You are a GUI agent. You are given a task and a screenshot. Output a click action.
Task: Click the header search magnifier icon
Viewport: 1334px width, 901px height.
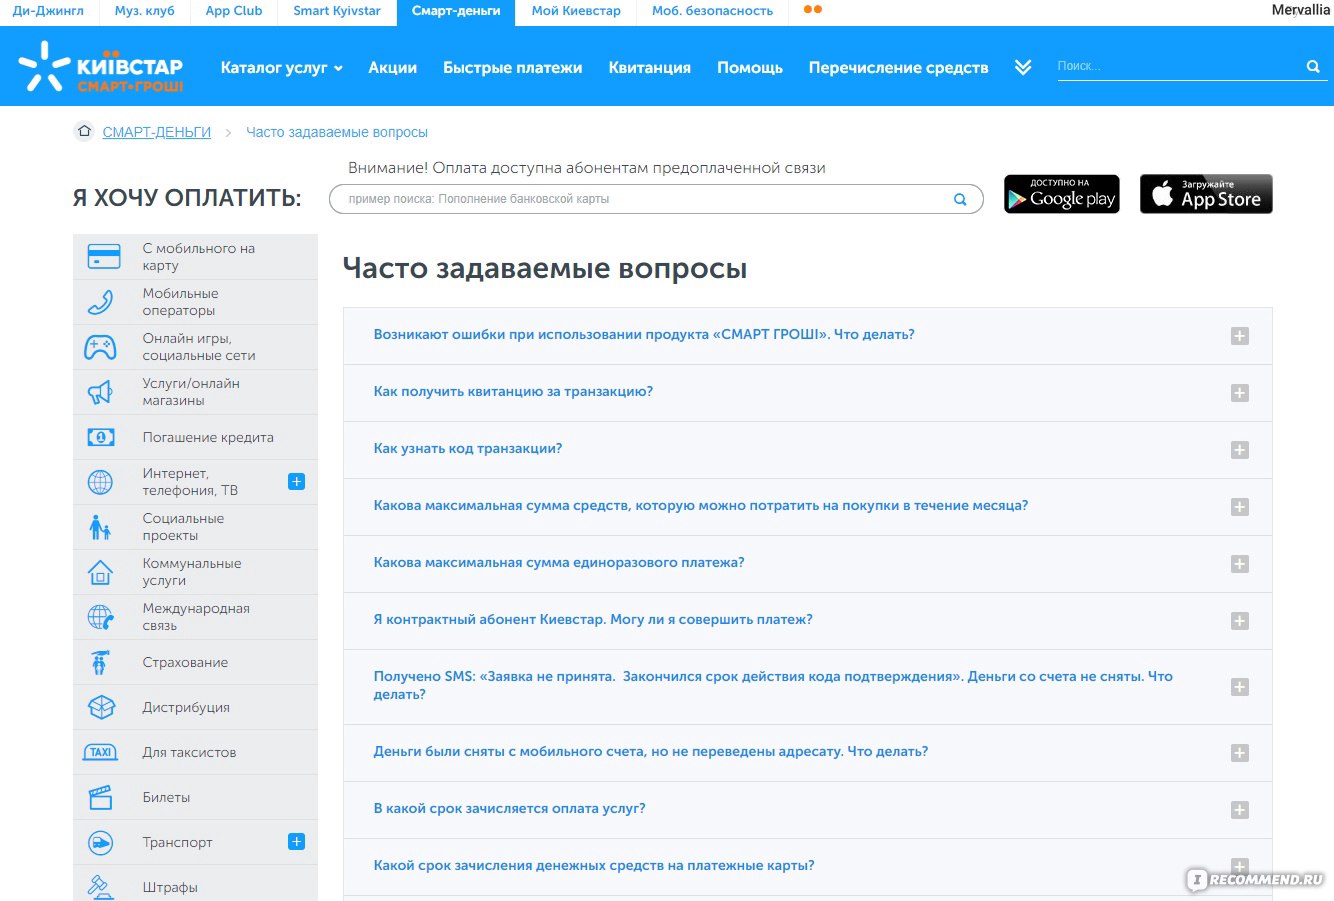coord(1313,66)
